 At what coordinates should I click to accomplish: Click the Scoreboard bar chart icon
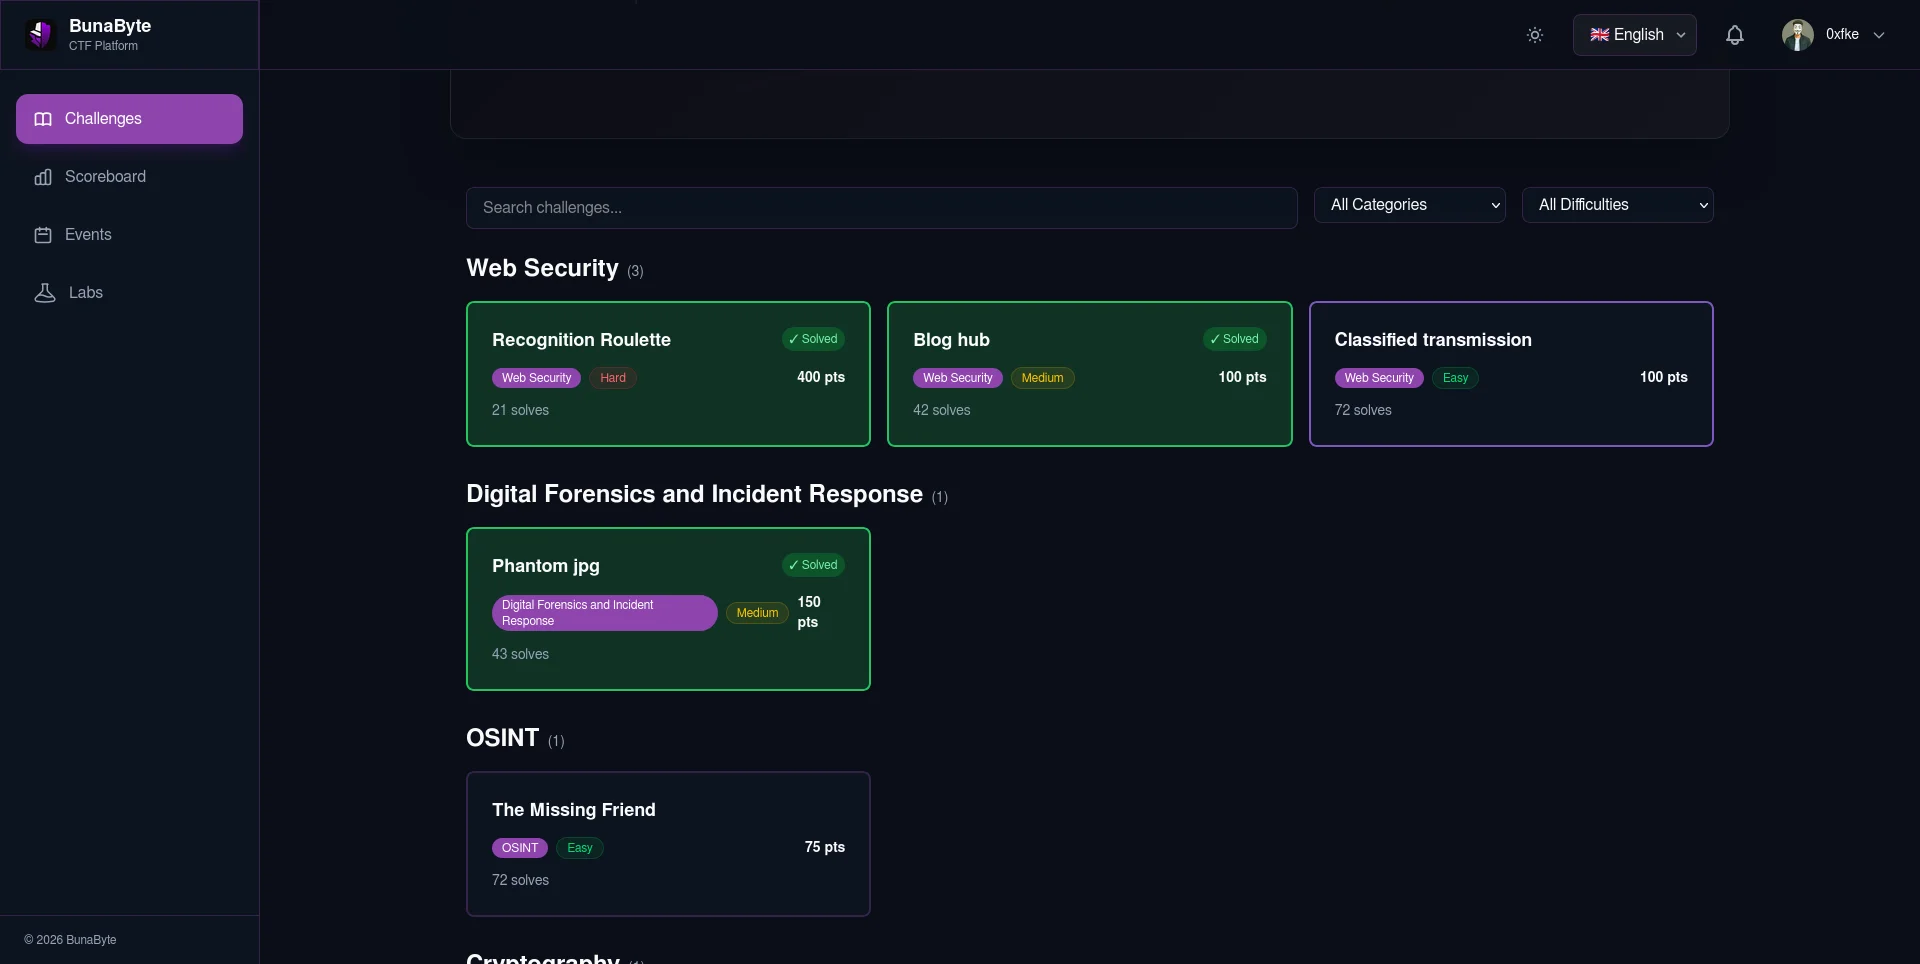coord(43,177)
